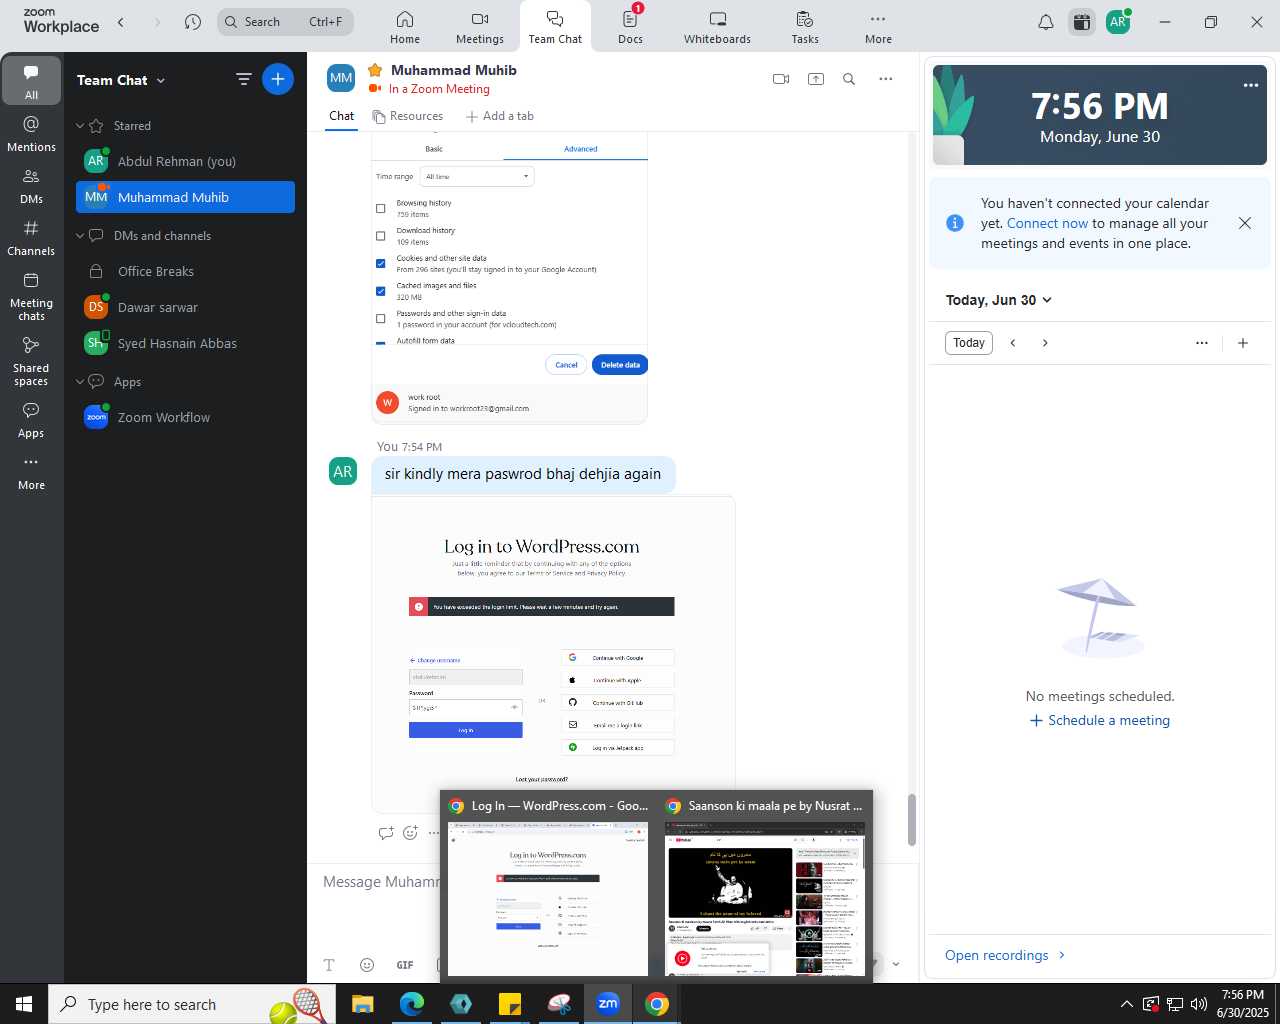1280x1024 pixels.
Task: Switch to the Resources tab in chat
Action: click(408, 116)
